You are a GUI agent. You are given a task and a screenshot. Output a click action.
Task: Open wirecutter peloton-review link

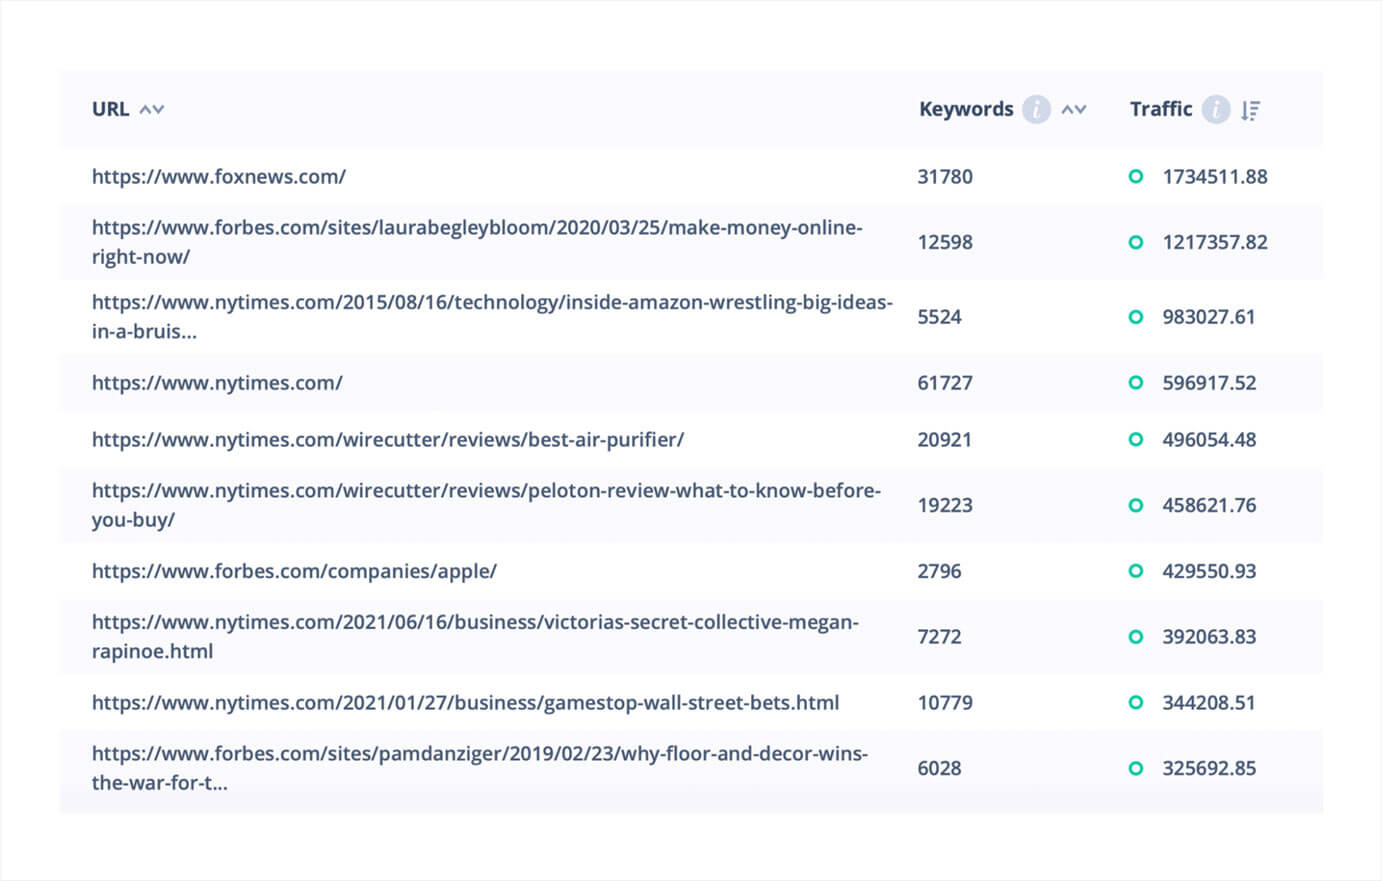tap(486, 505)
